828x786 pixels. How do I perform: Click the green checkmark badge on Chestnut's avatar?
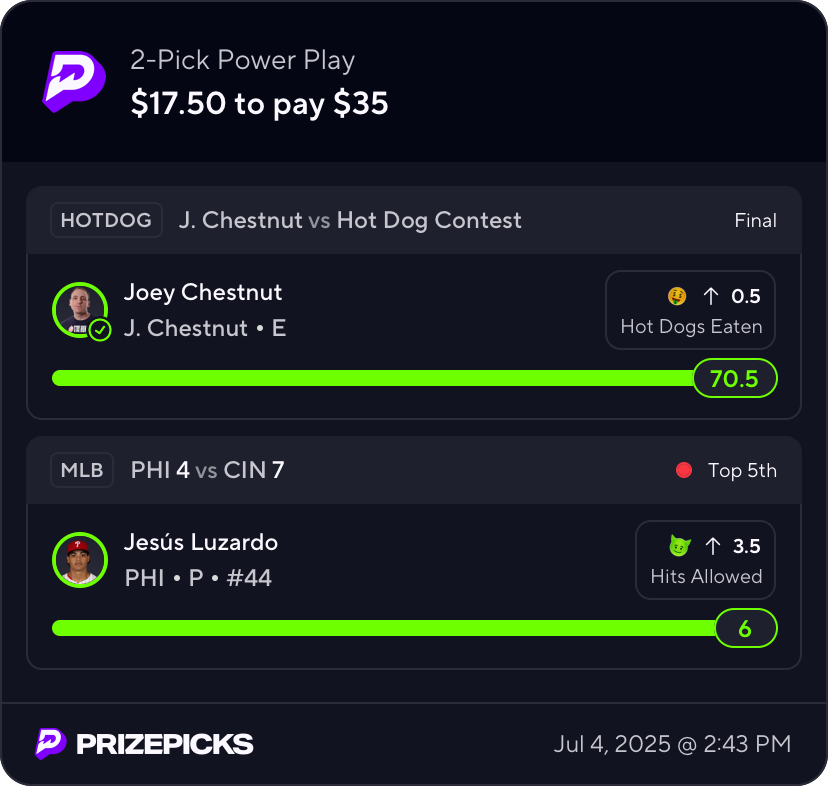(100, 331)
